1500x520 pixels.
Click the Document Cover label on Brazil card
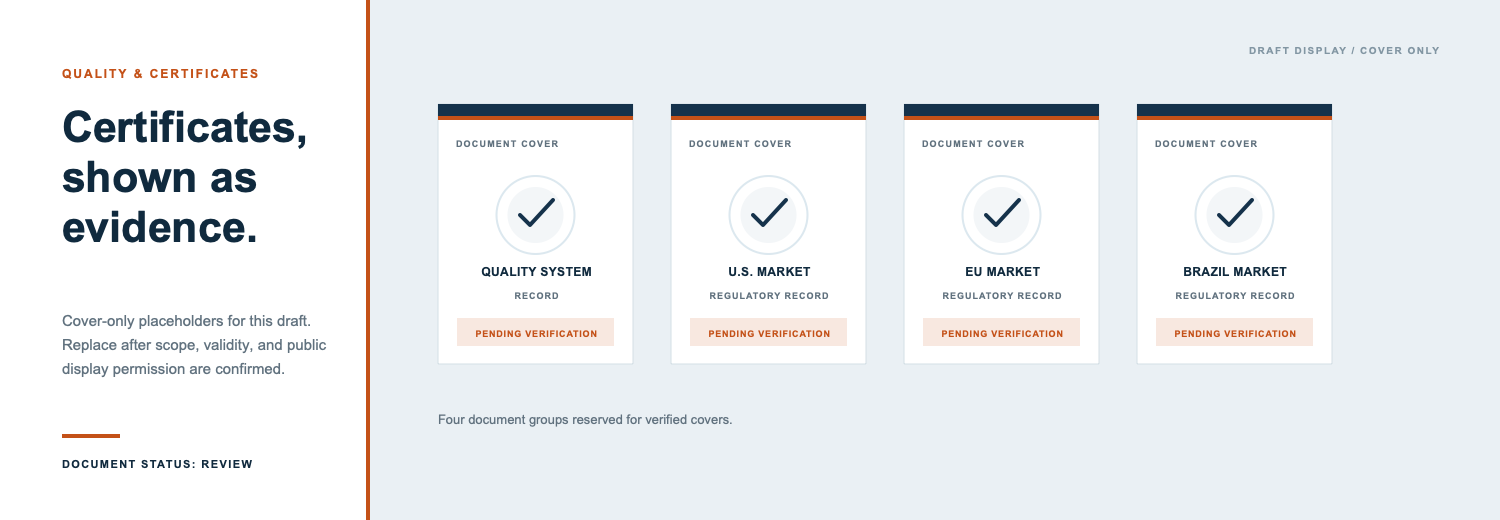pos(1206,144)
